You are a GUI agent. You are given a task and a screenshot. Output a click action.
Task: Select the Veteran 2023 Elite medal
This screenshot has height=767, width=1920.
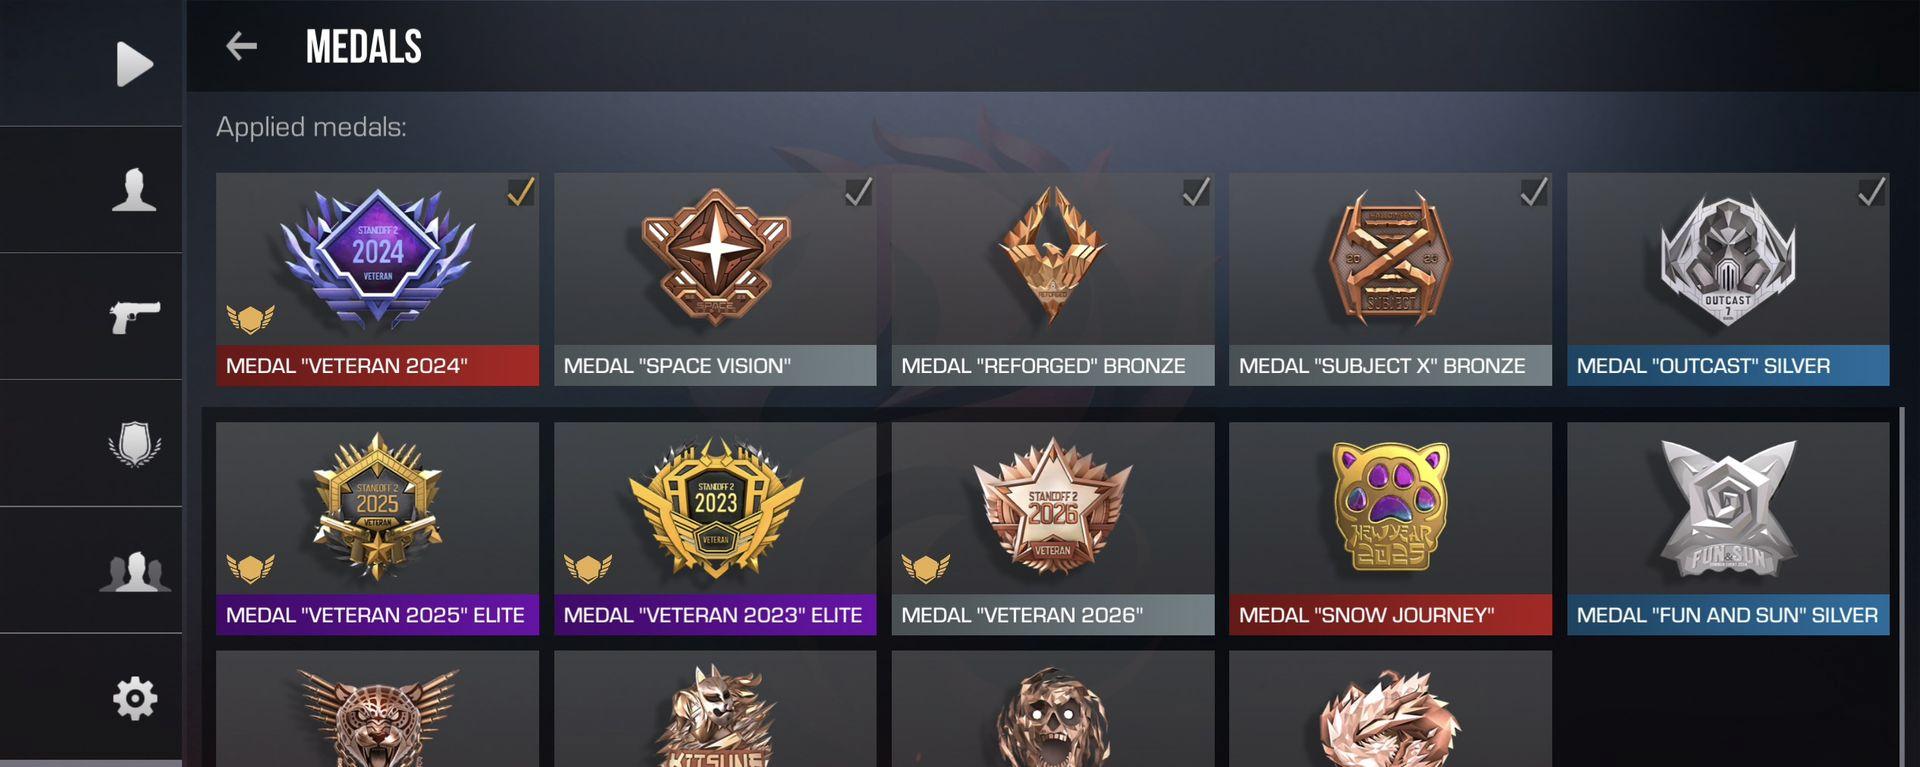pos(715,528)
